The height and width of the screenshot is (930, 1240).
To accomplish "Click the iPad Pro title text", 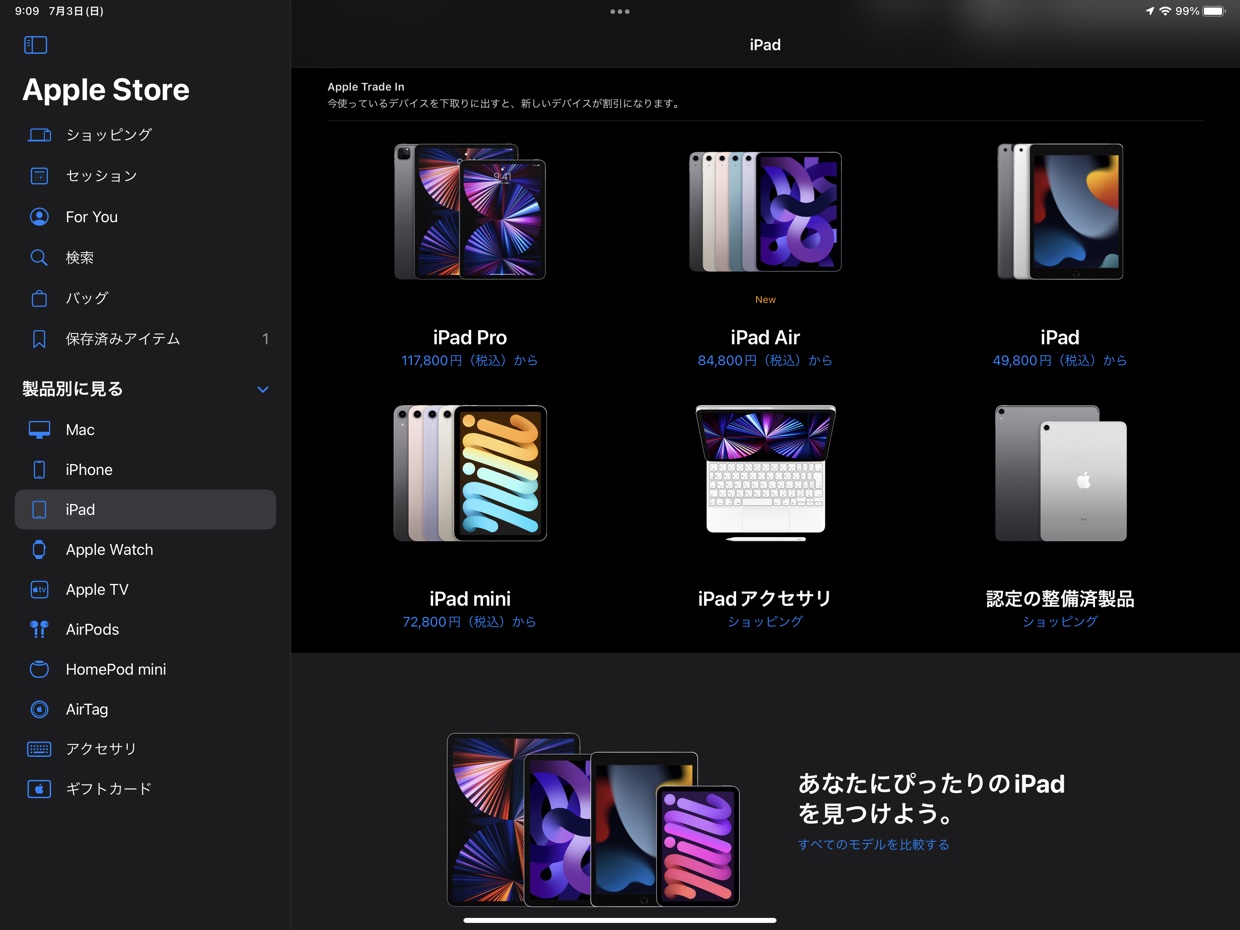I will tap(470, 337).
